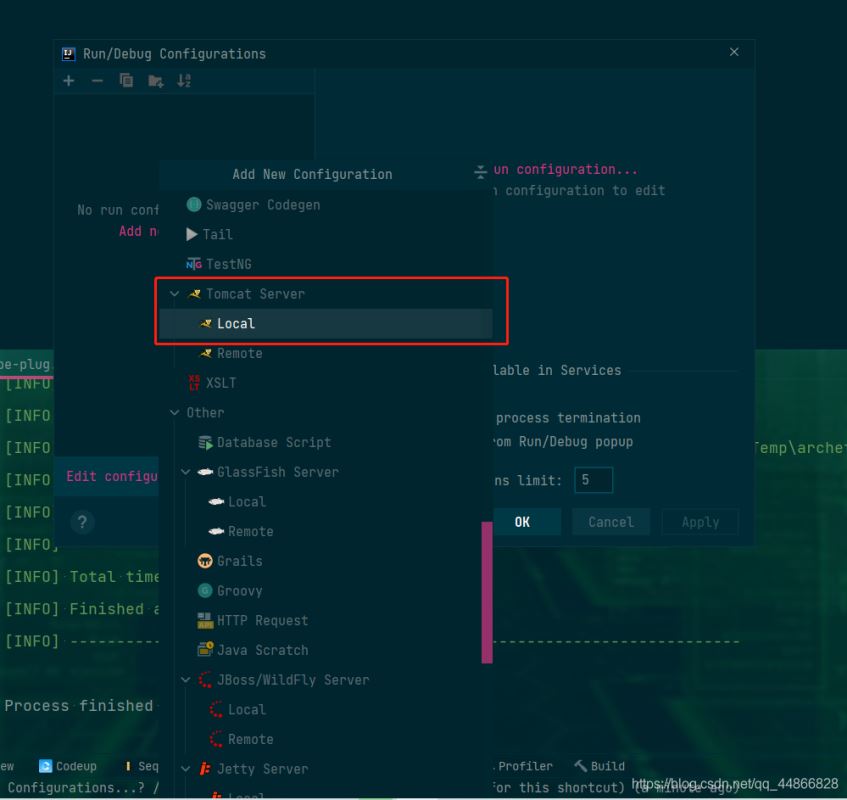
Task: Click the TestNG icon
Action: click(x=193, y=264)
